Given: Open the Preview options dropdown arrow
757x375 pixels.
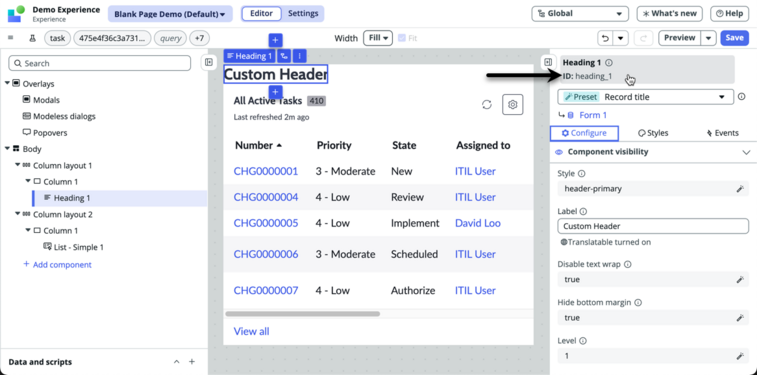Looking at the screenshot, I should point(708,38).
